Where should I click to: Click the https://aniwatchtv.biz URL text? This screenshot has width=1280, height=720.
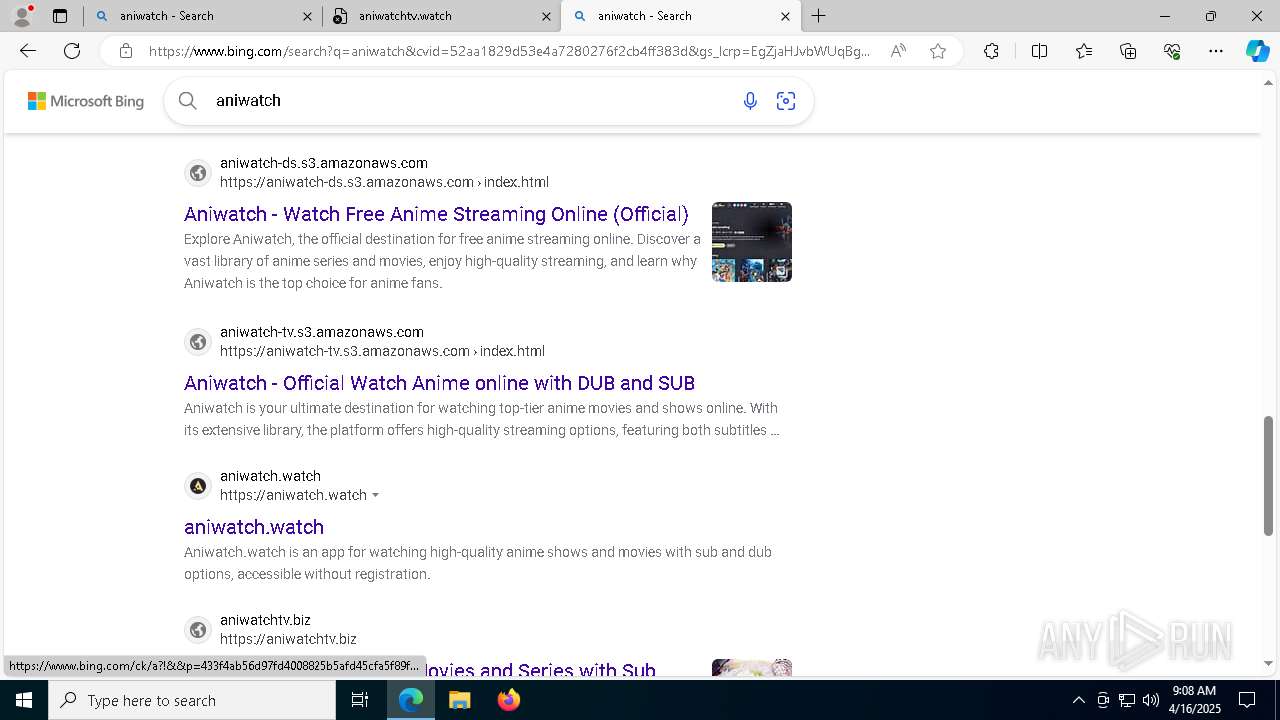(x=288, y=639)
